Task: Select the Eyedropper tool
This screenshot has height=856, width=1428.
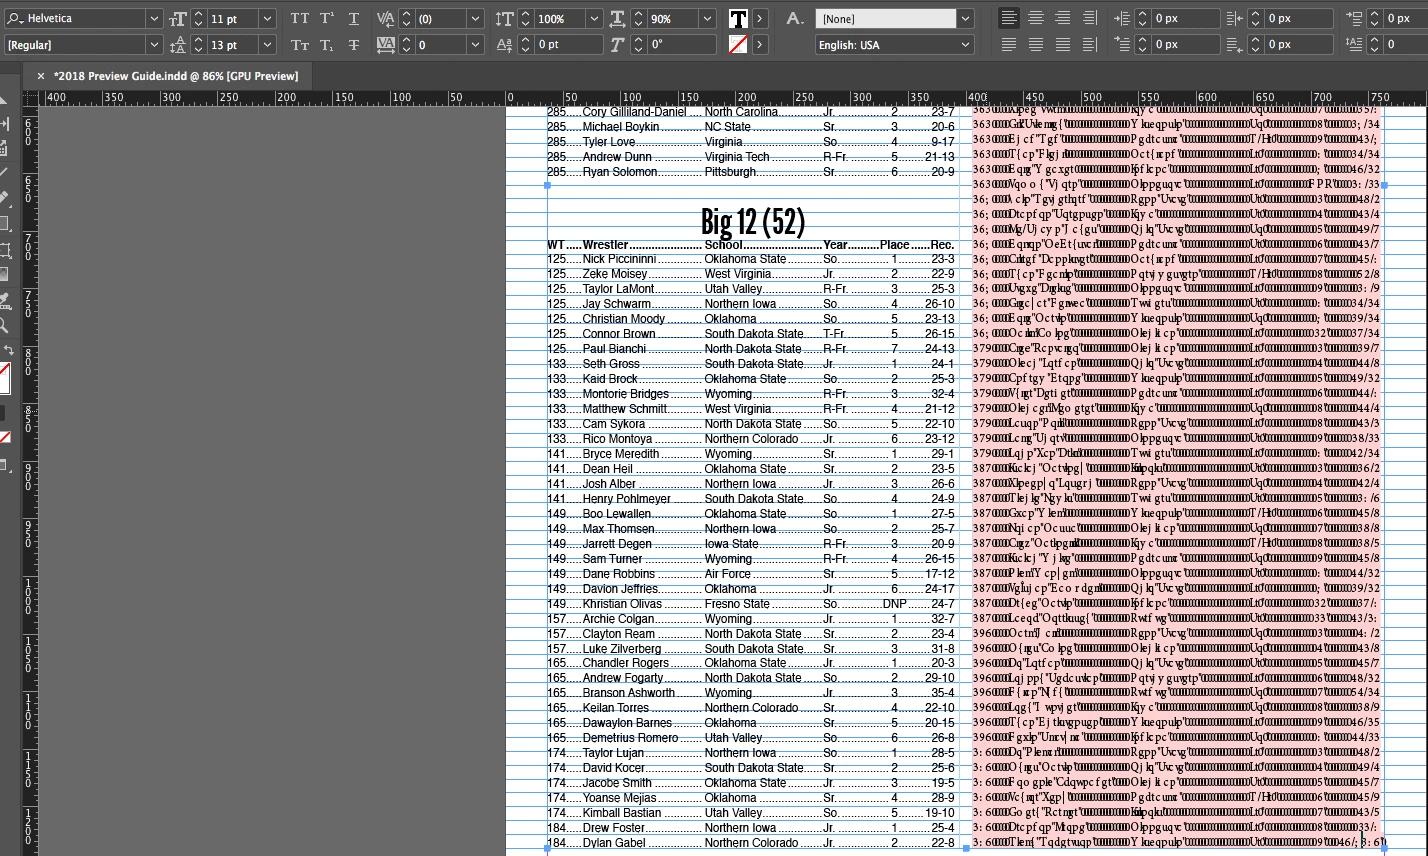Action: click(5, 300)
